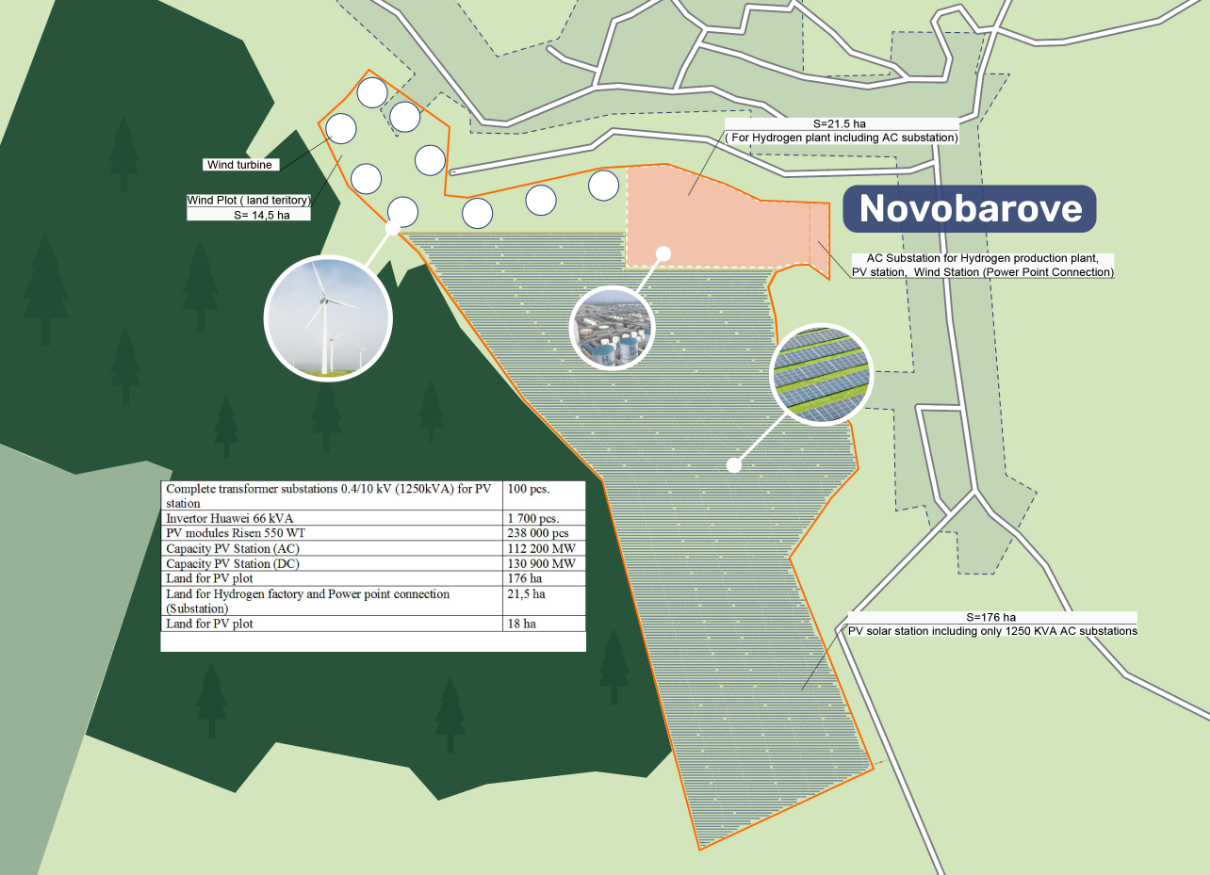Viewport: 1210px width, 875px height.
Task: Click the "176 ha" table cell
Action: [544, 578]
